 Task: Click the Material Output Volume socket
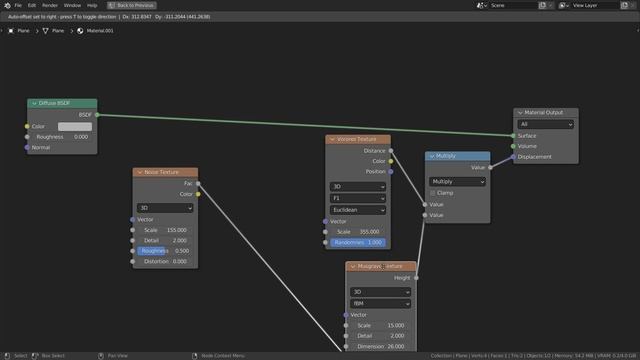(x=513, y=146)
